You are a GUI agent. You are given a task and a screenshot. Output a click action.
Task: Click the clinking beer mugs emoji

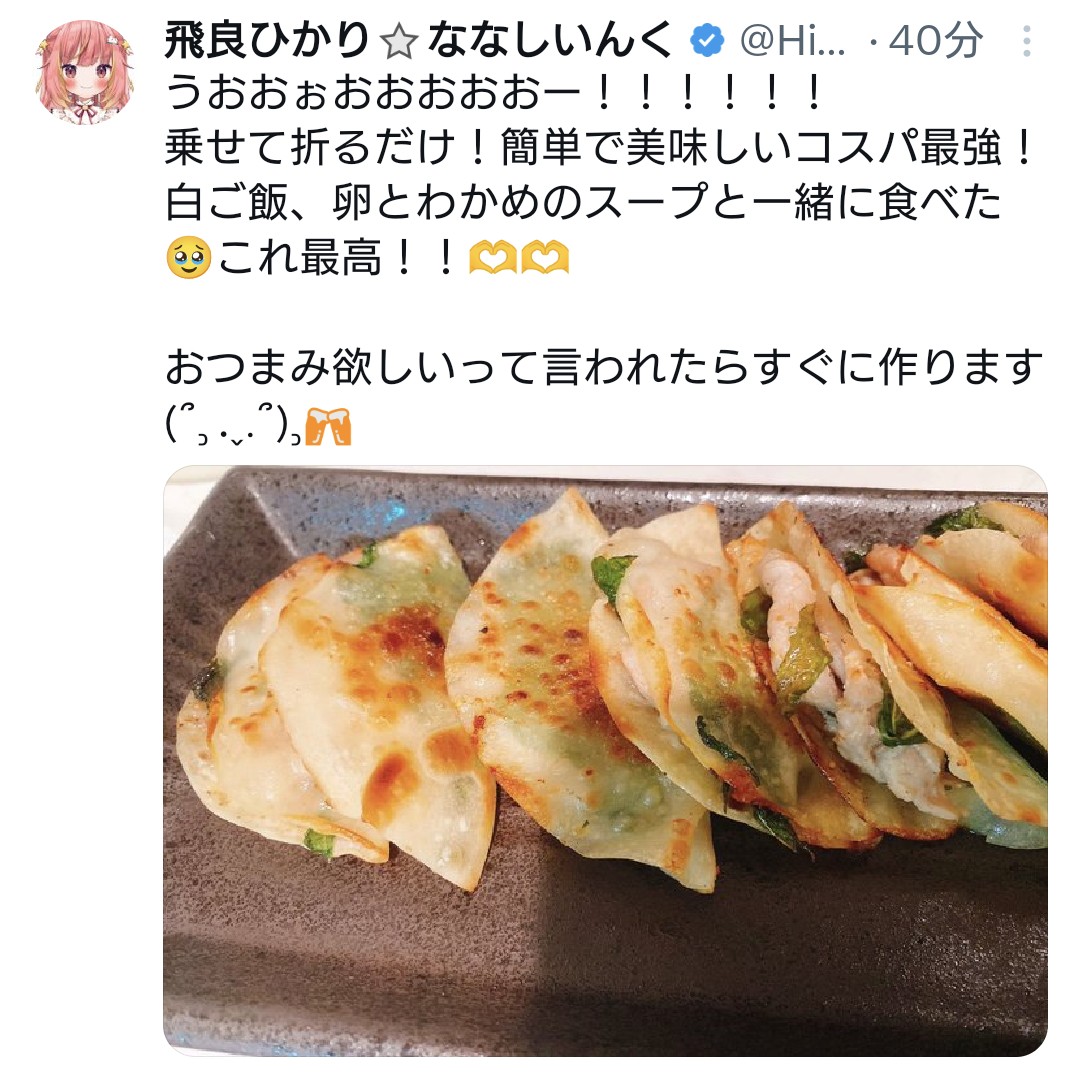pos(328,426)
